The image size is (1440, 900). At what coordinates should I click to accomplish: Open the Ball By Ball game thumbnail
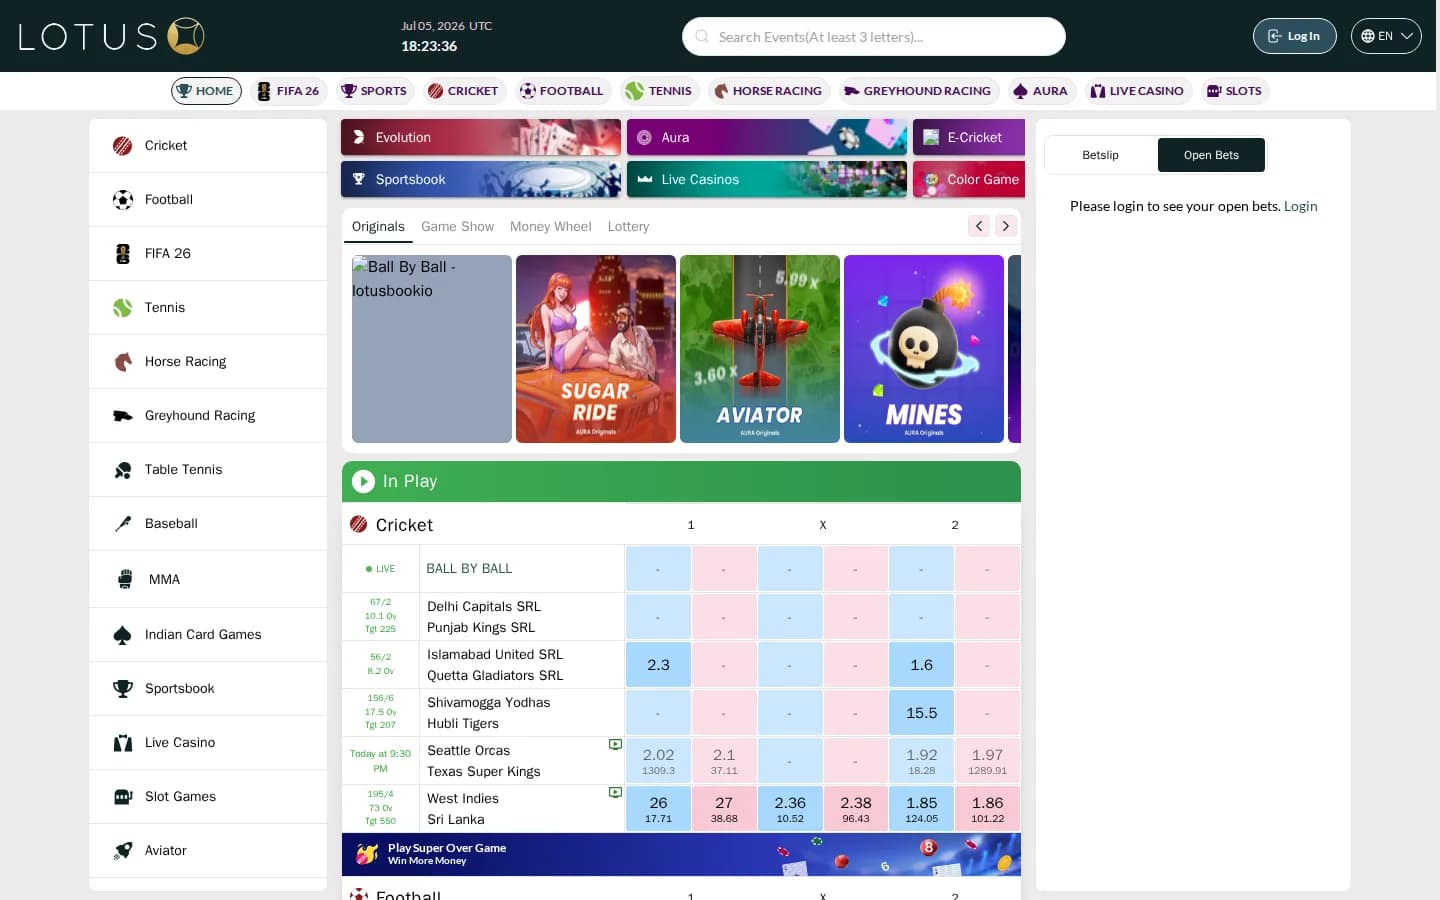coord(432,349)
